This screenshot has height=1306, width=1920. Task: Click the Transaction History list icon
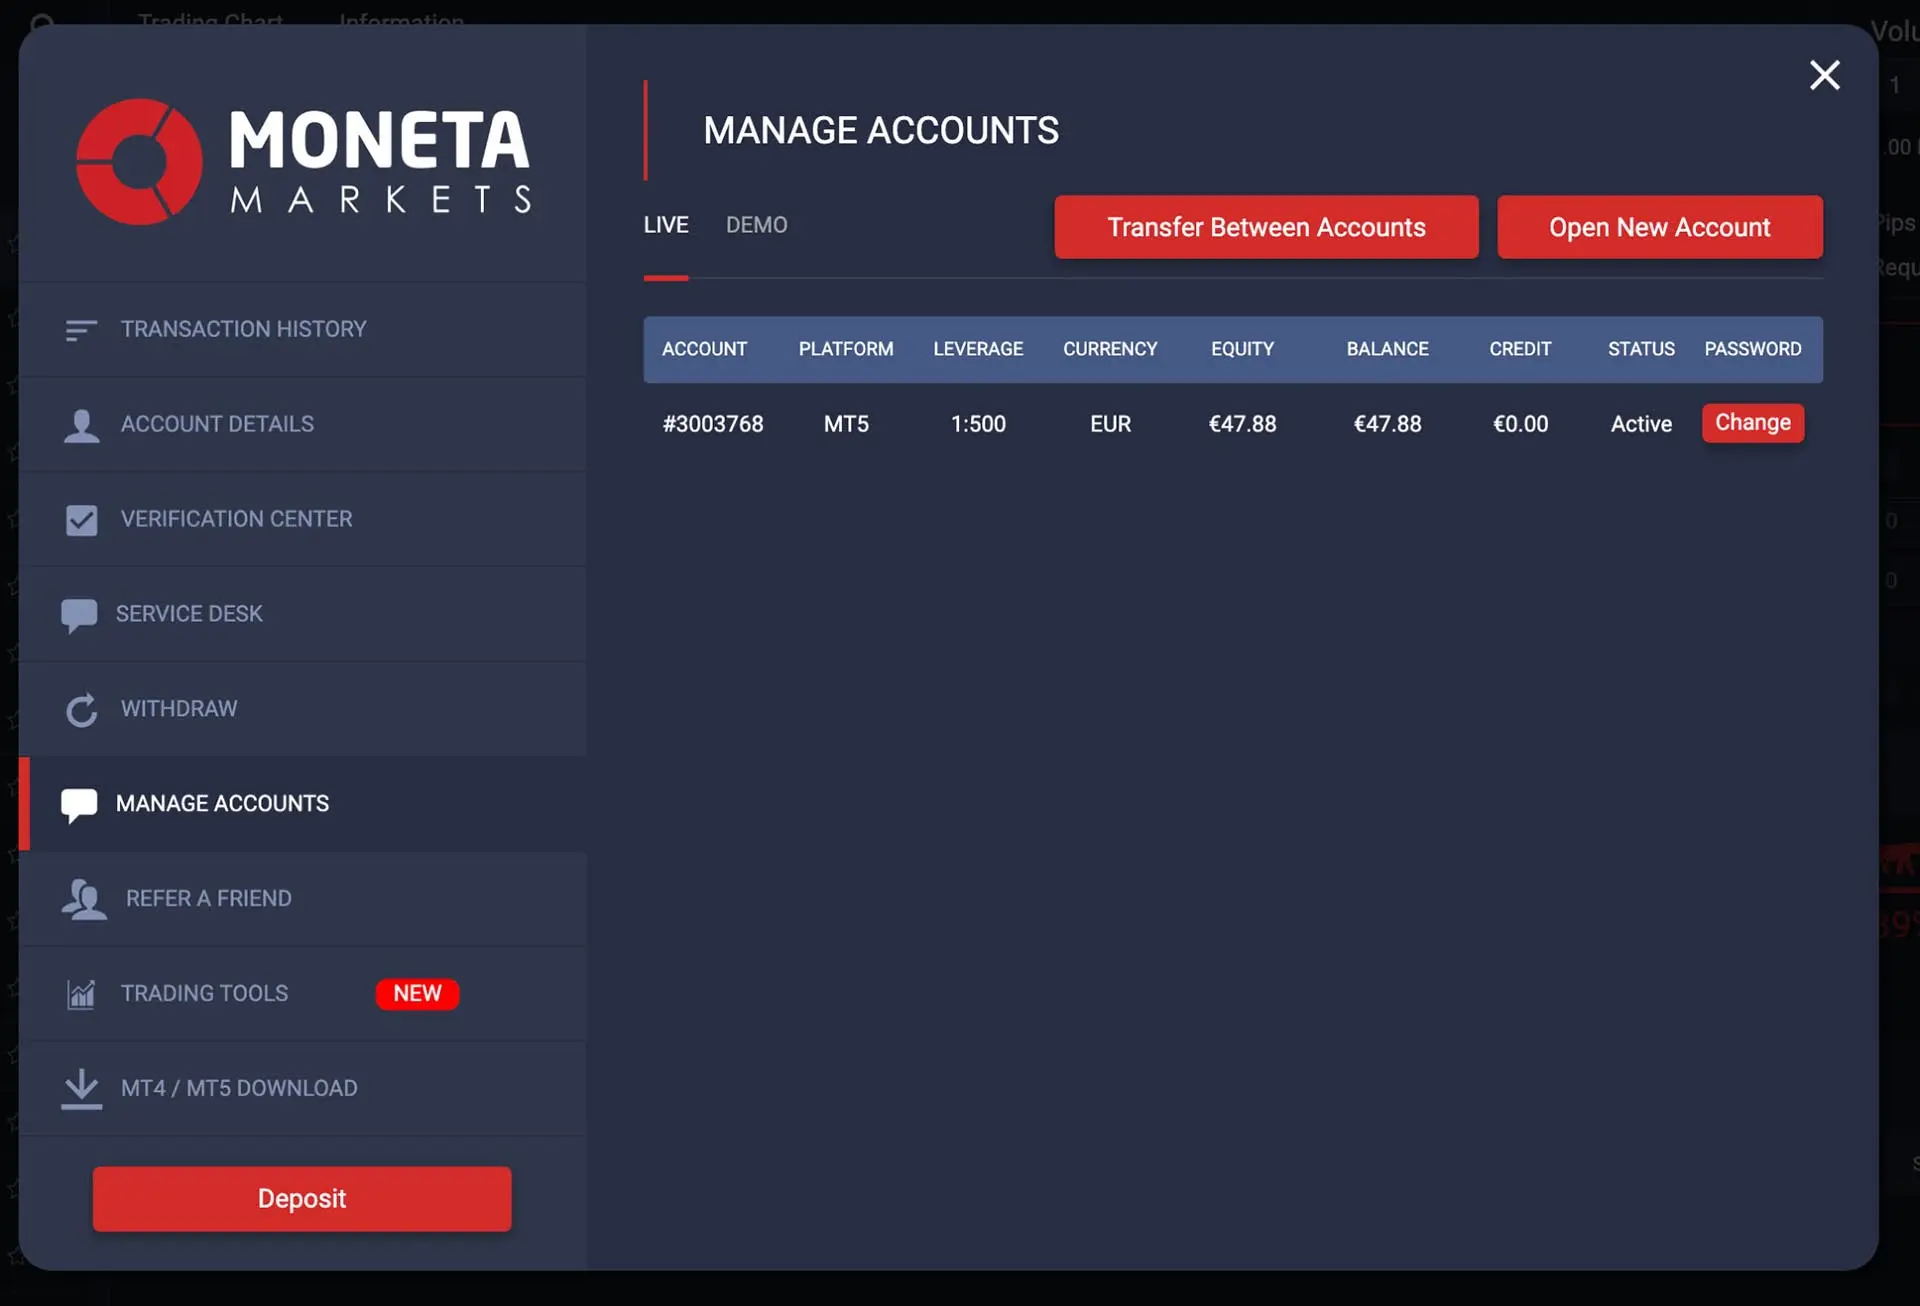tap(81, 330)
